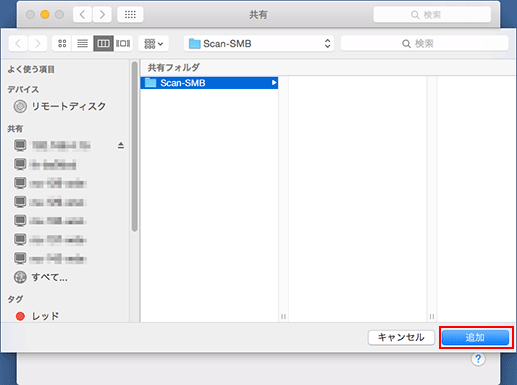Viewport: 517px width, 385px height.
Task: Click search field in 共有 window
Action: pyautogui.click(x=432, y=15)
